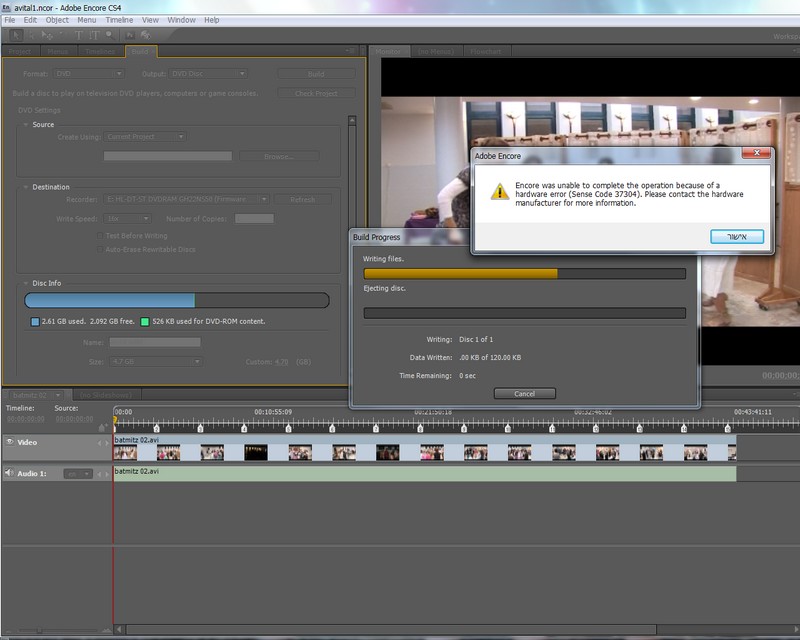Image resolution: width=800 pixels, height=640 pixels.
Task: Click the Browse button
Action: point(279,156)
